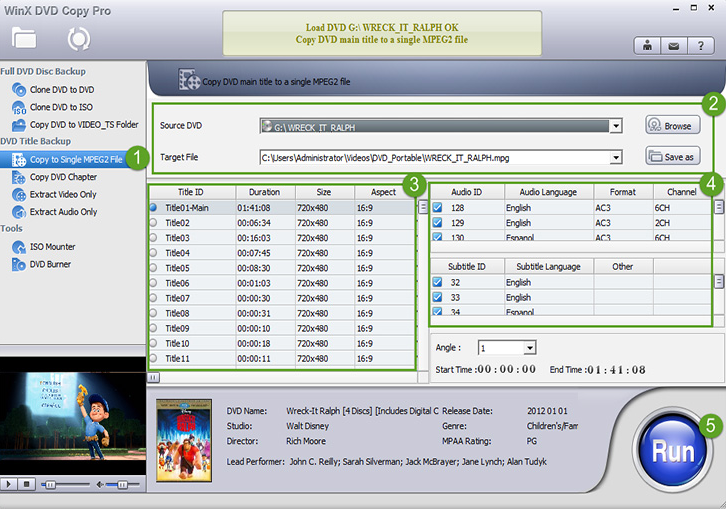Click the Audio Language column header
The width and height of the screenshot is (726, 509).
click(549, 192)
